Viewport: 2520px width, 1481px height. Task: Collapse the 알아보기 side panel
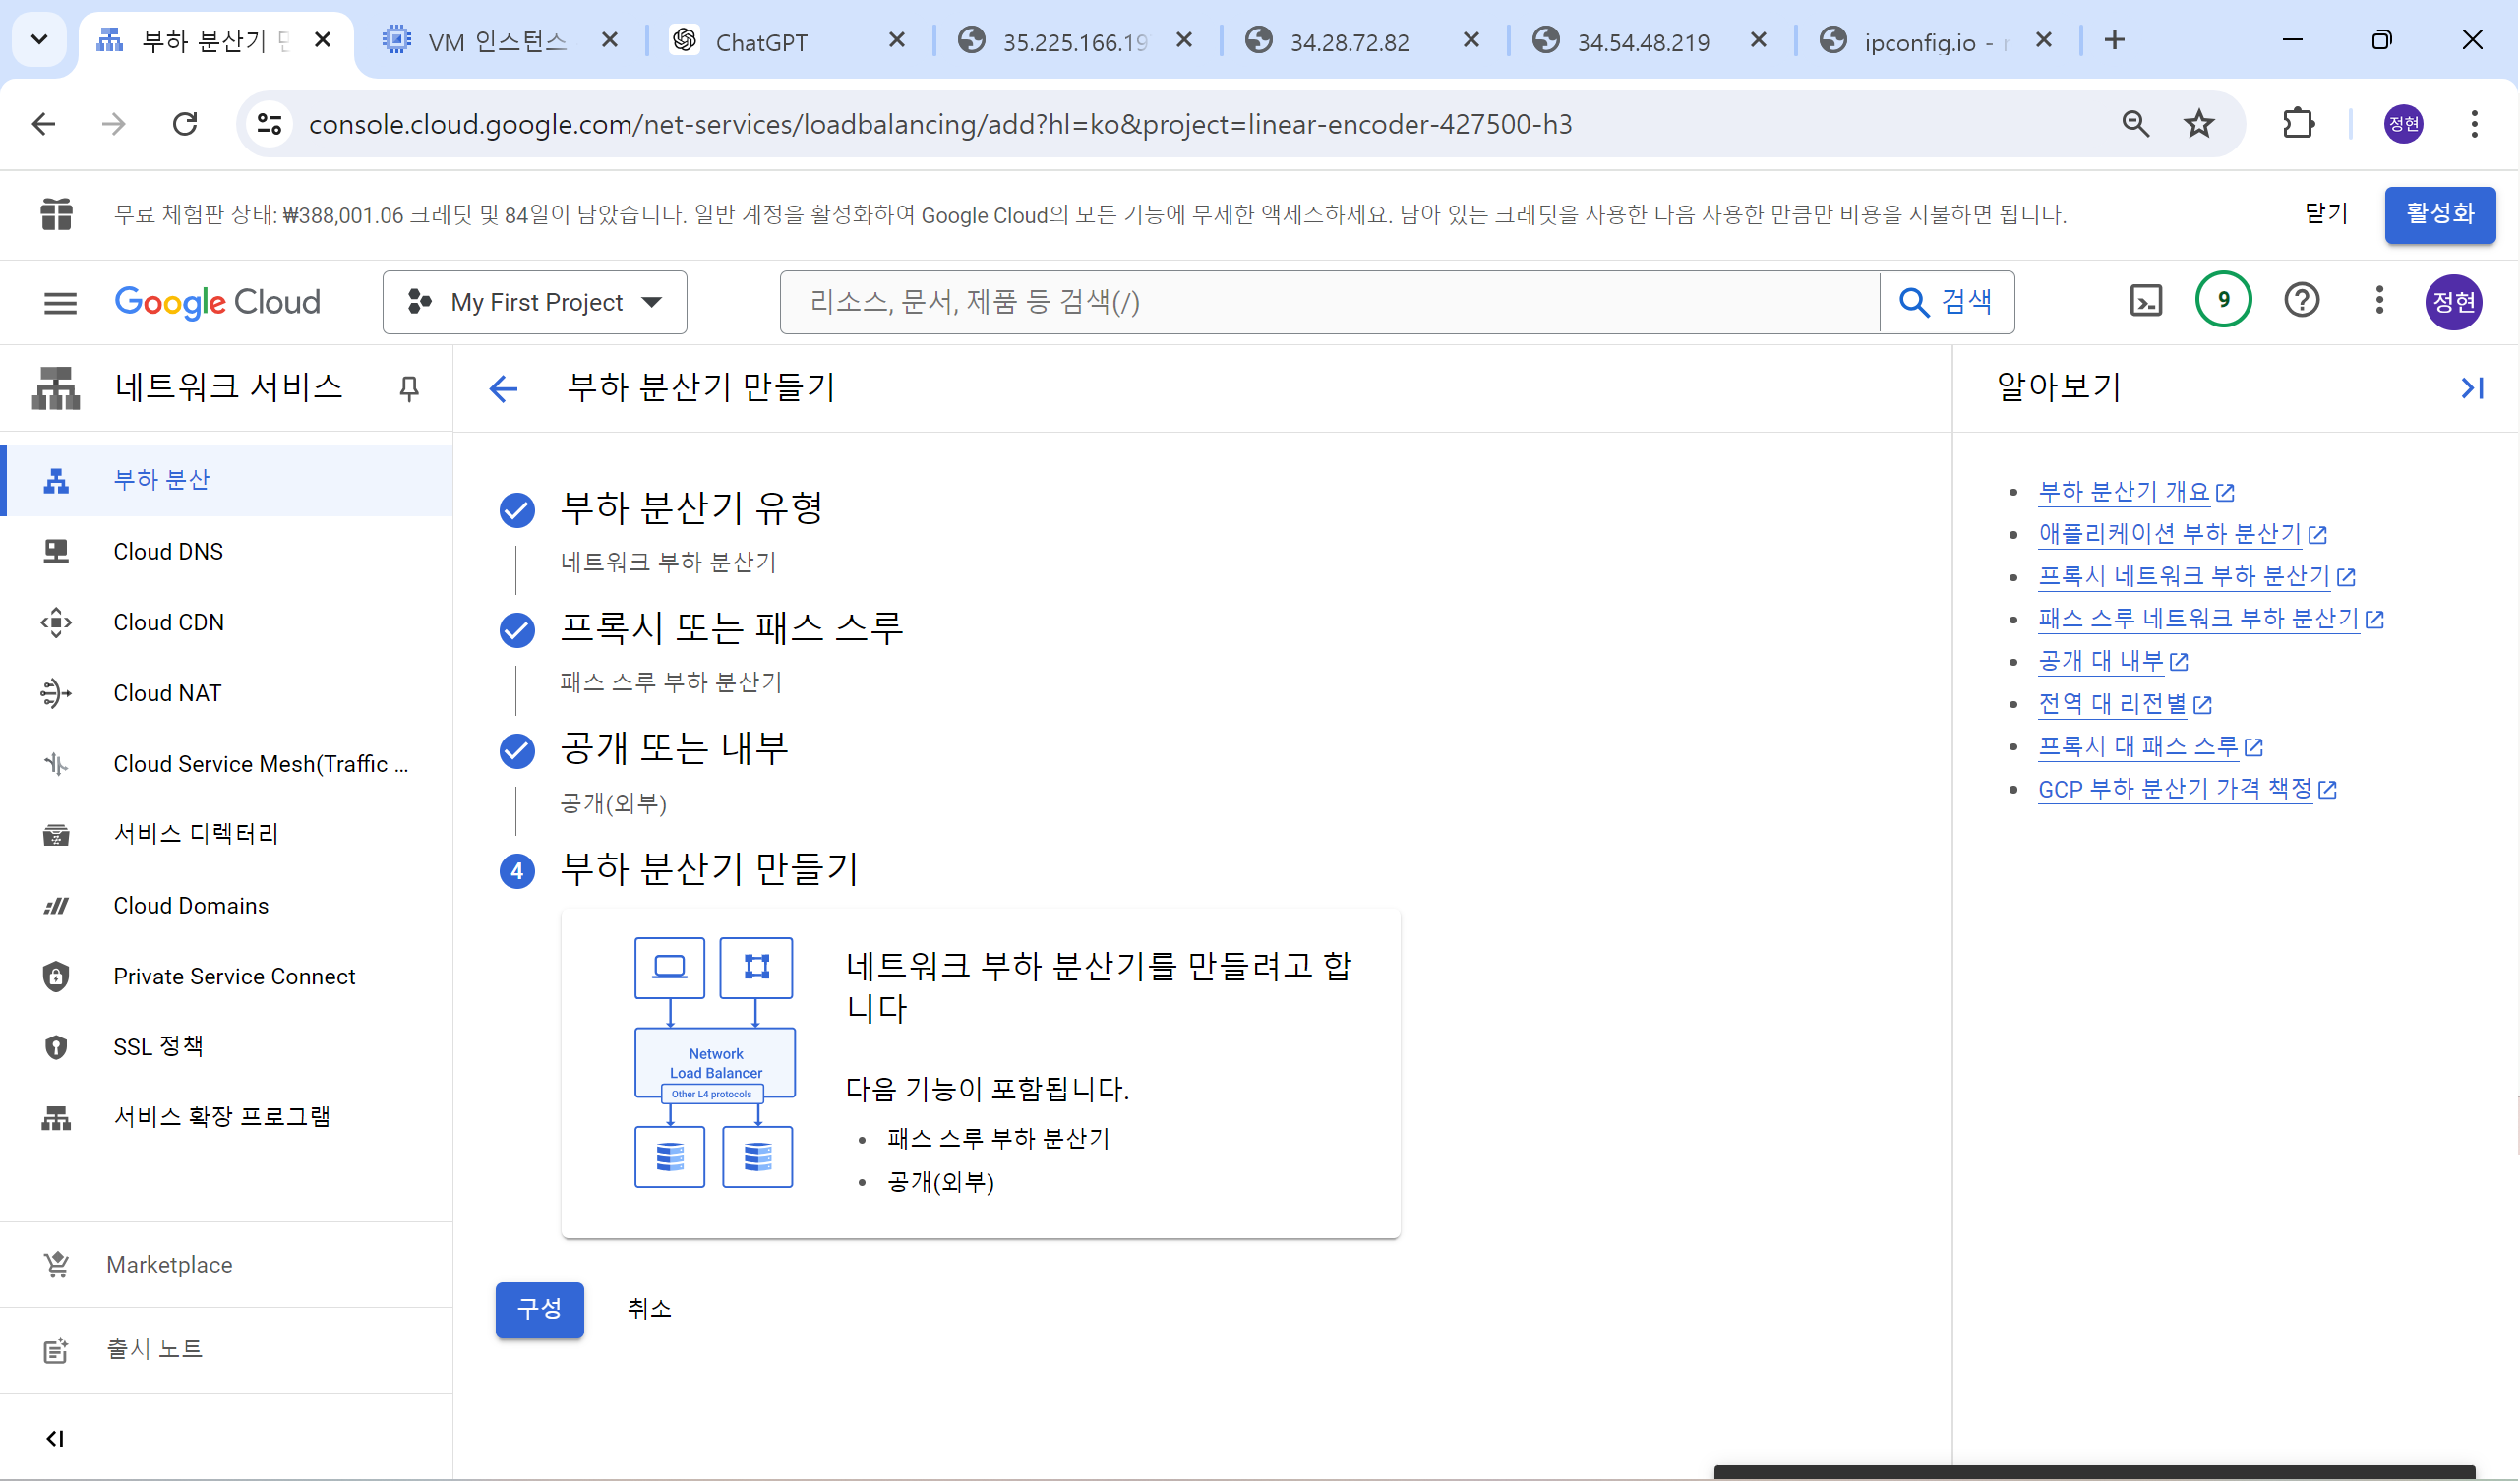coord(2472,388)
